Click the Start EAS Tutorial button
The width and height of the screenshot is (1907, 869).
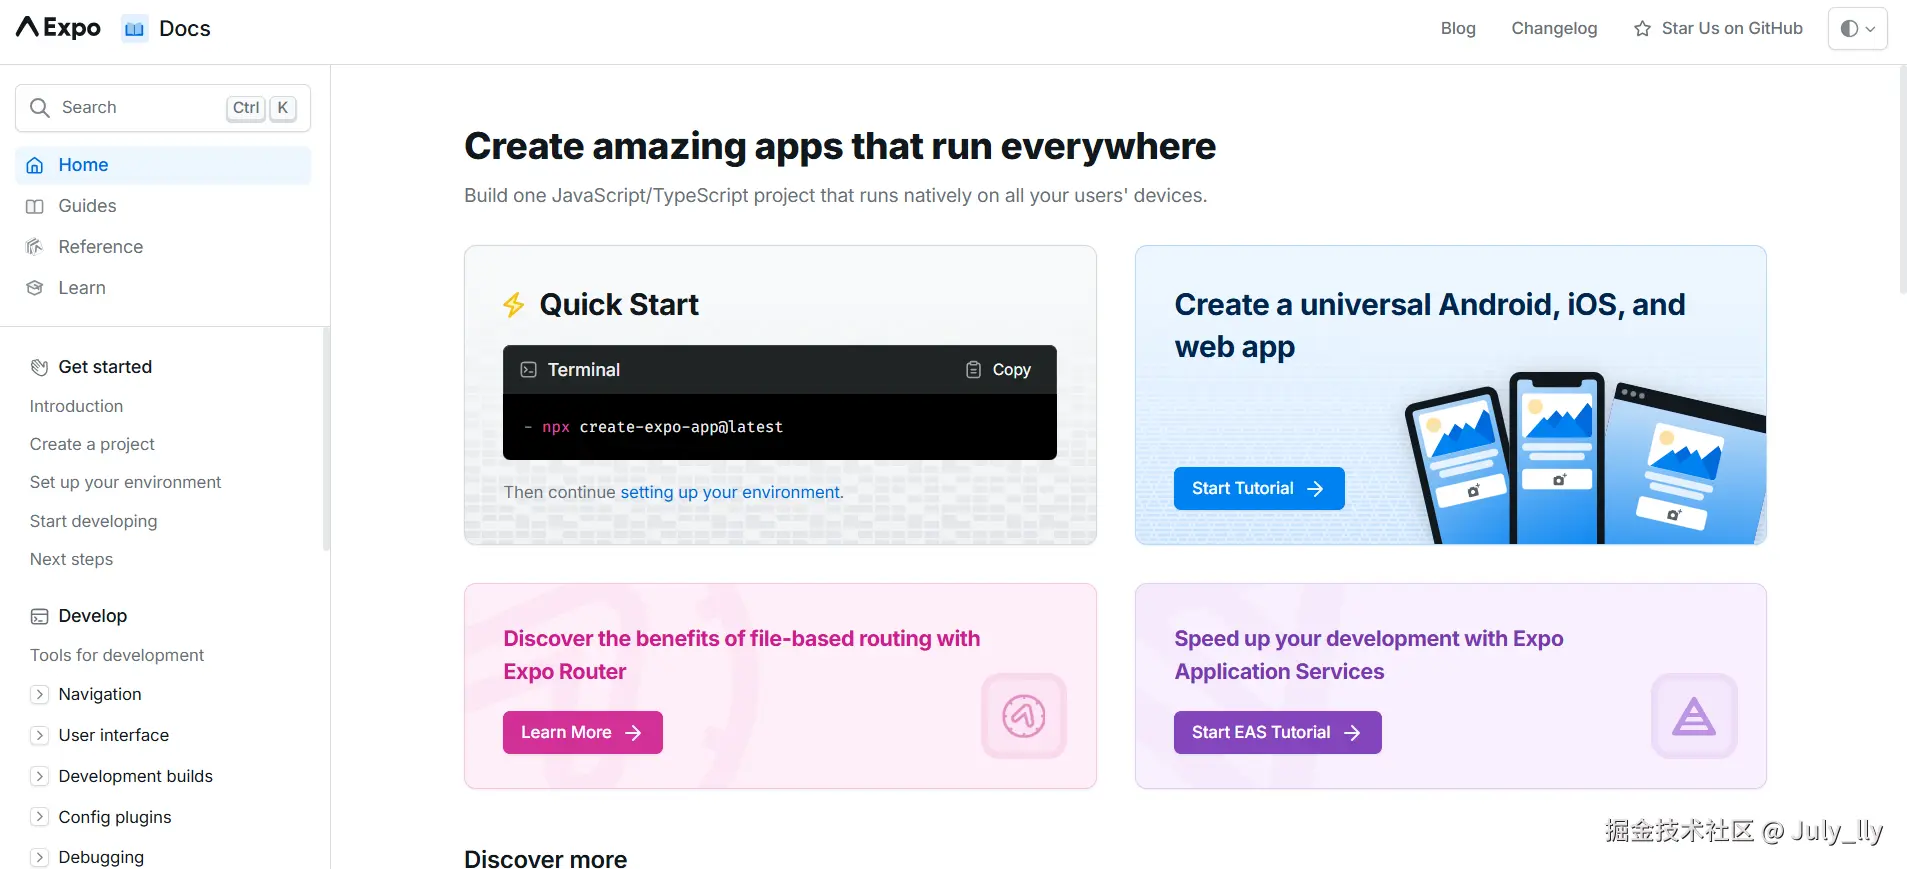coord(1278,732)
